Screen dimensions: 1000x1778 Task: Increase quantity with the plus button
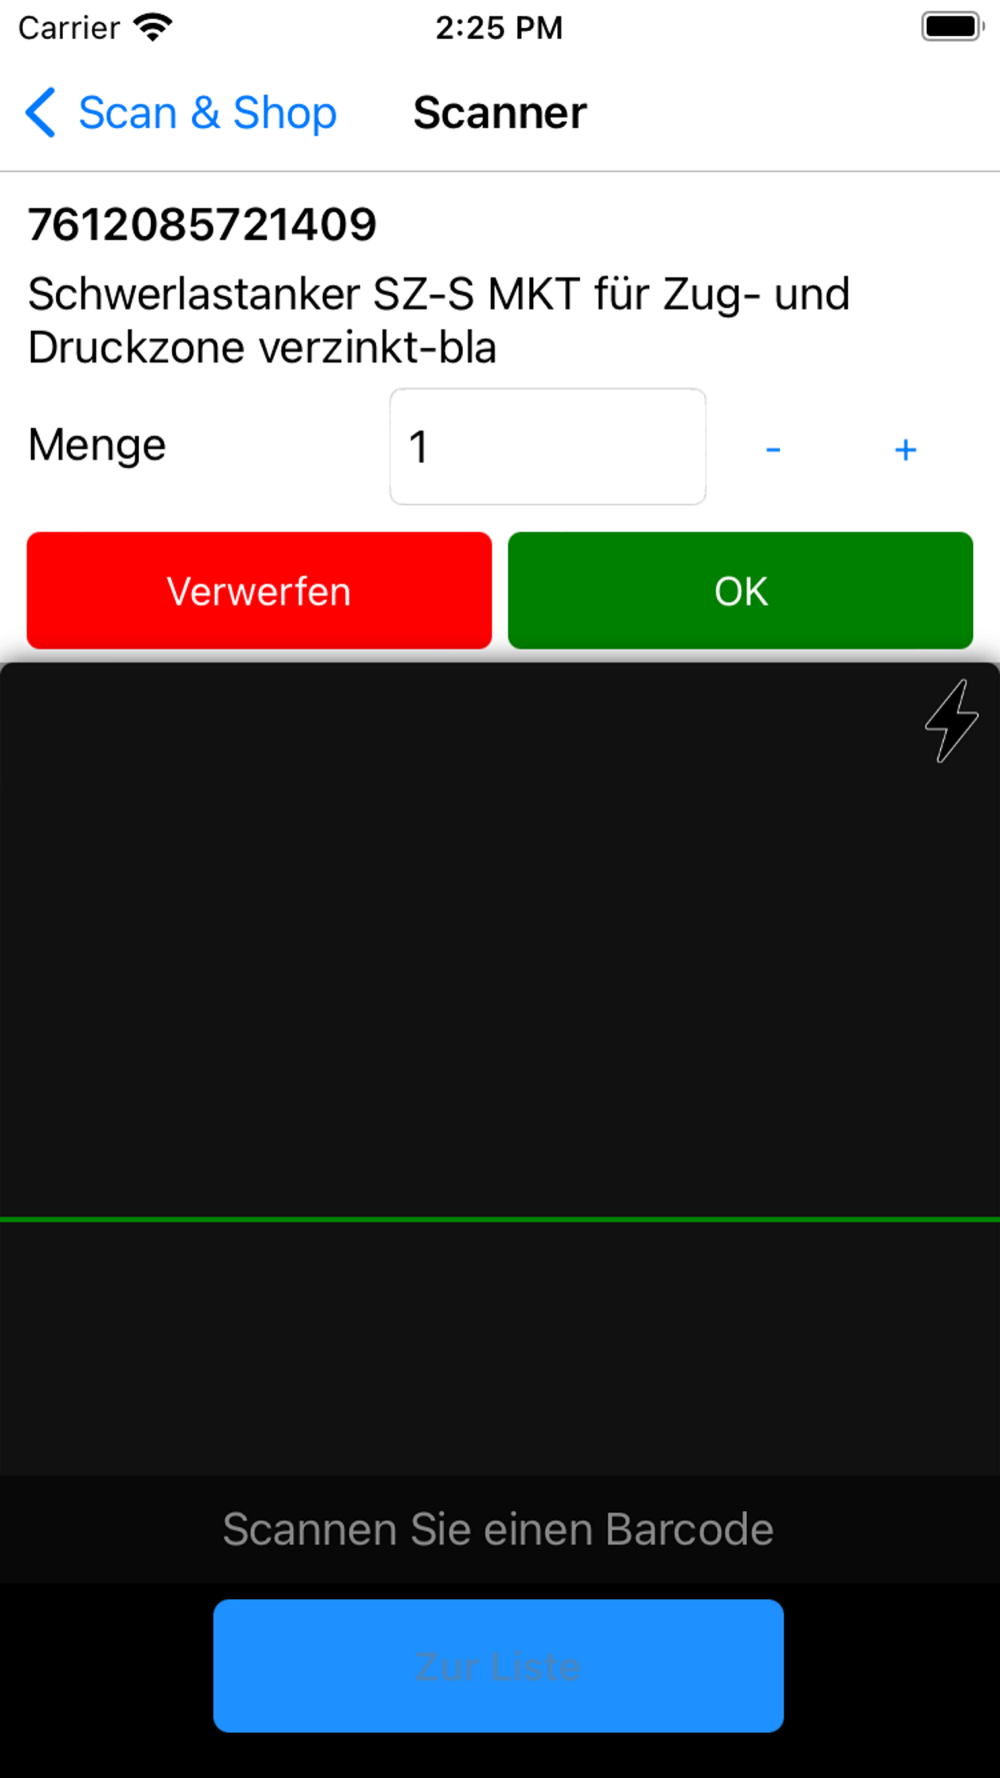point(905,449)
